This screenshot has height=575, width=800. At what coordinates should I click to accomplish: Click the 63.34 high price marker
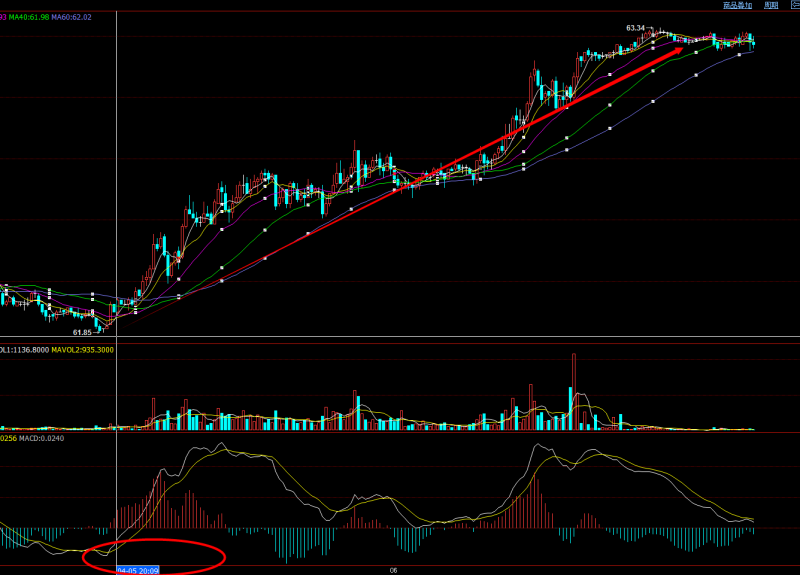pos(635,28)
